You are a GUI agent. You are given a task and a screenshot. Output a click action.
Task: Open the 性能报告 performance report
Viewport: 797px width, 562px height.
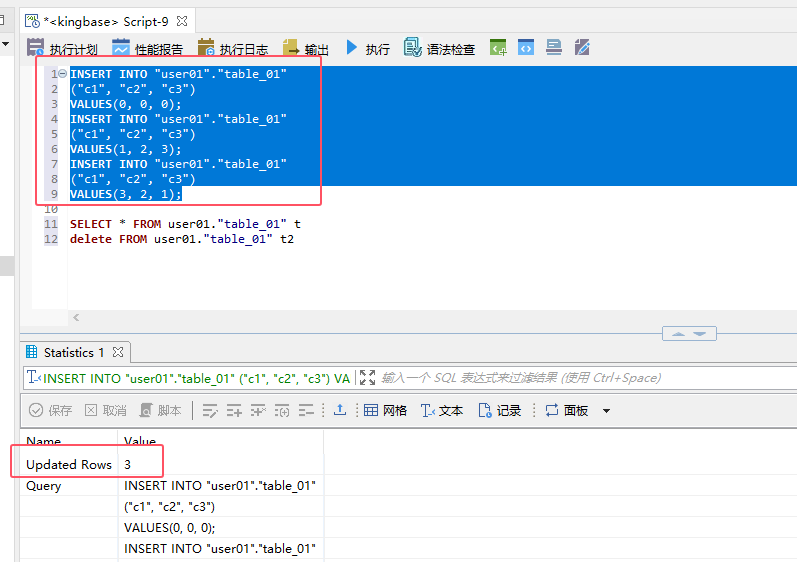pyautogui.click(x=147, y=48)
